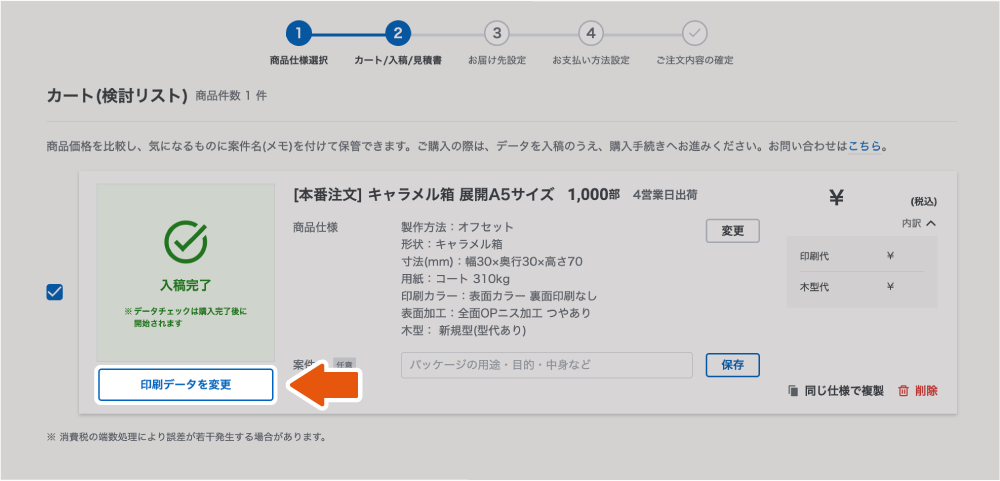
Task: Click the trash can icon beside 削除
Action: click(x=903, y=391)
